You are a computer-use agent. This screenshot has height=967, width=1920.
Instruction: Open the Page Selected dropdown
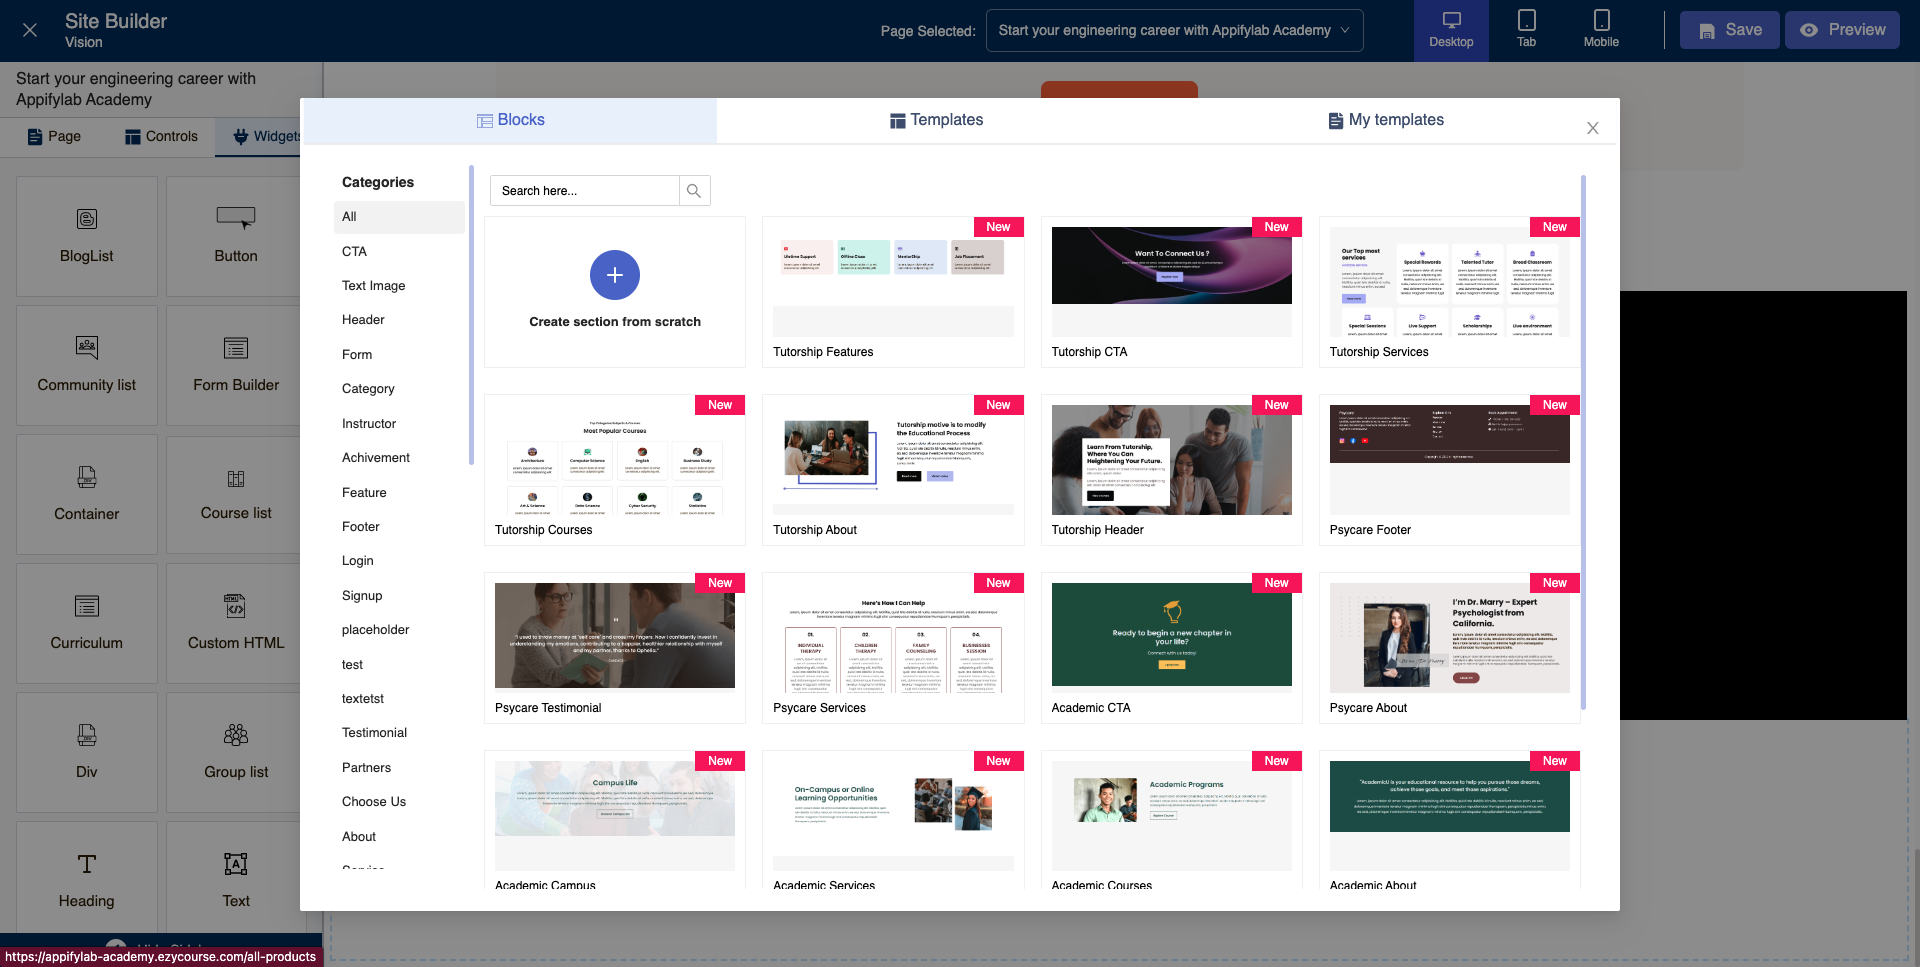tap(1174, 30)
